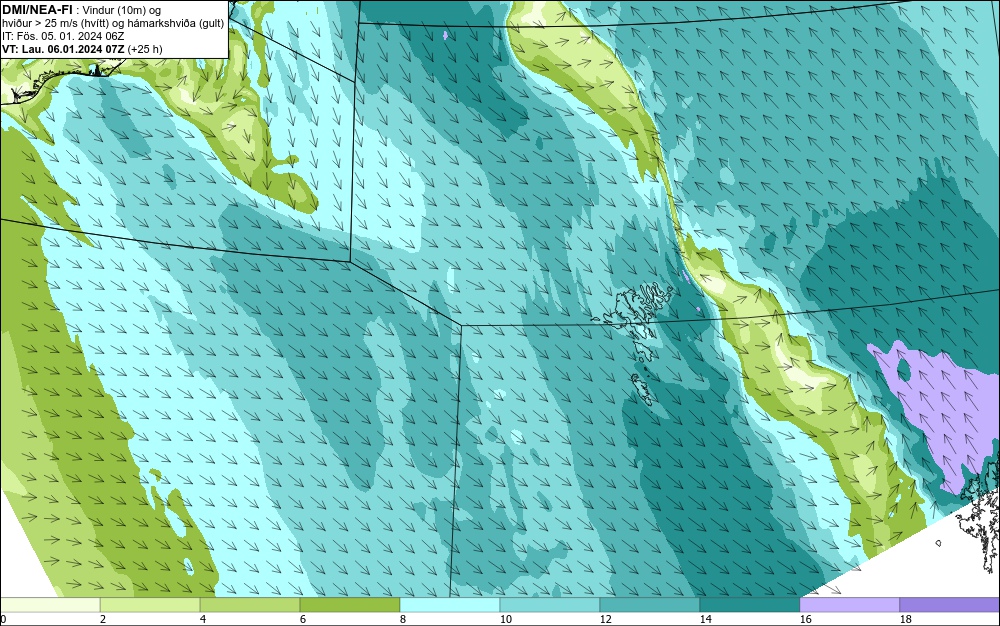This screenshot has width=1000, height=626.
Task: Click the 'VT: Lau. 06.01.2024 07Z' line
Action: [82, 49]
